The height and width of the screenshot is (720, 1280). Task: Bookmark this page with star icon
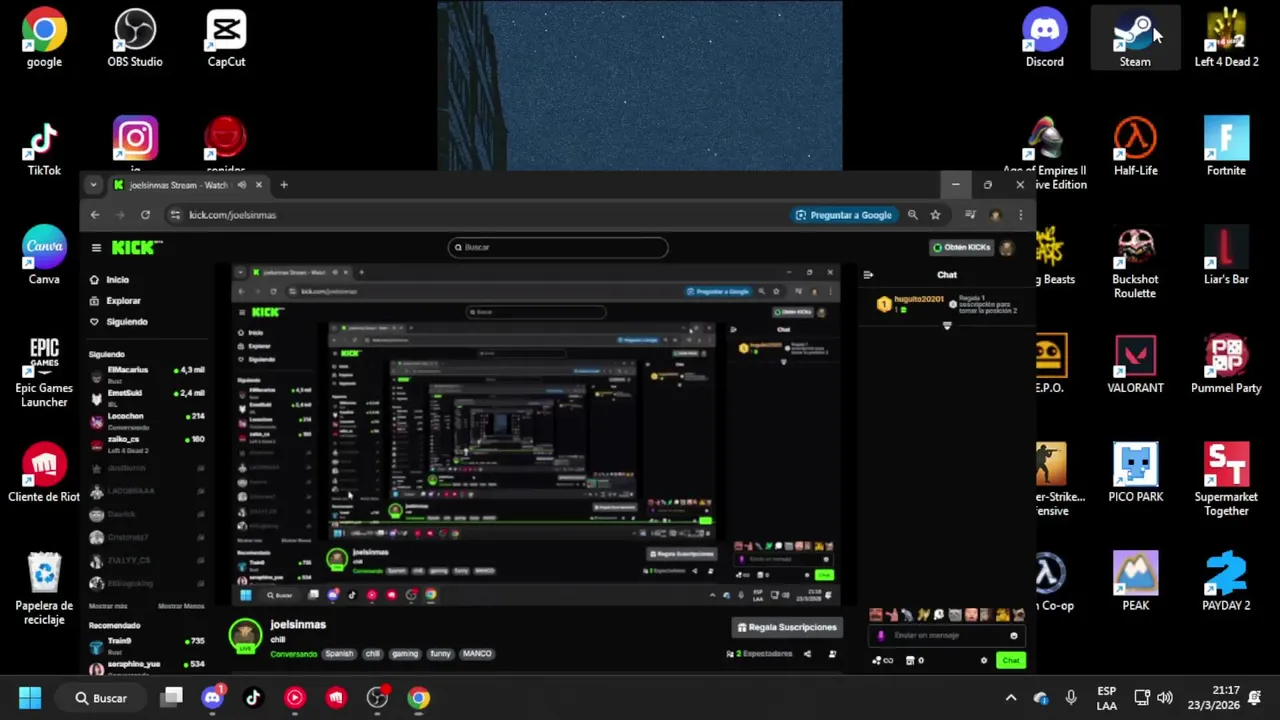935,215
